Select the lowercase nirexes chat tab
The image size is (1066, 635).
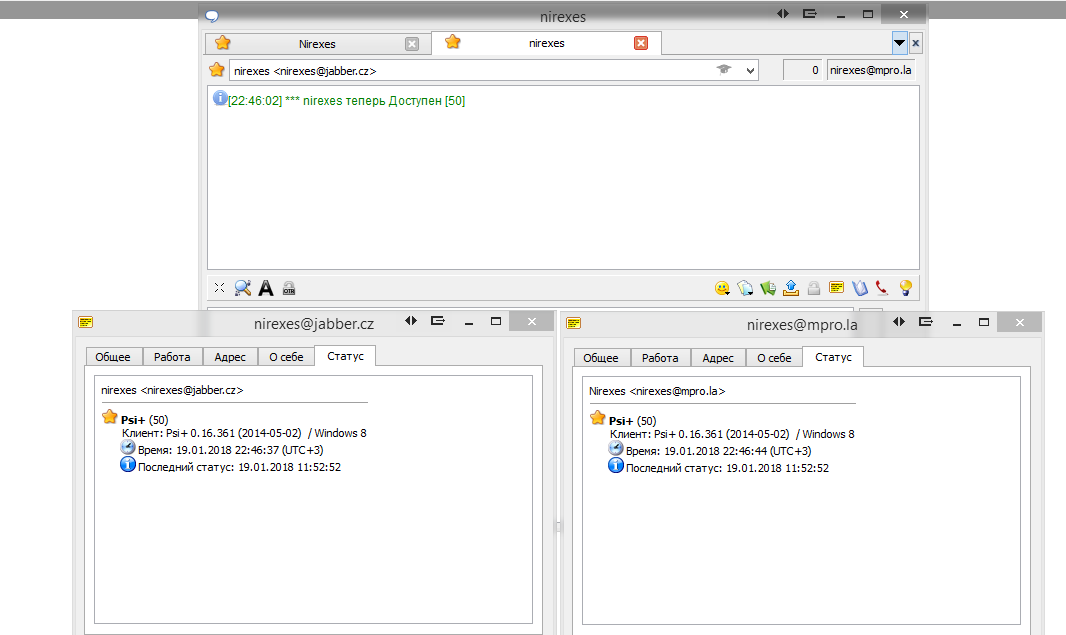547,43
